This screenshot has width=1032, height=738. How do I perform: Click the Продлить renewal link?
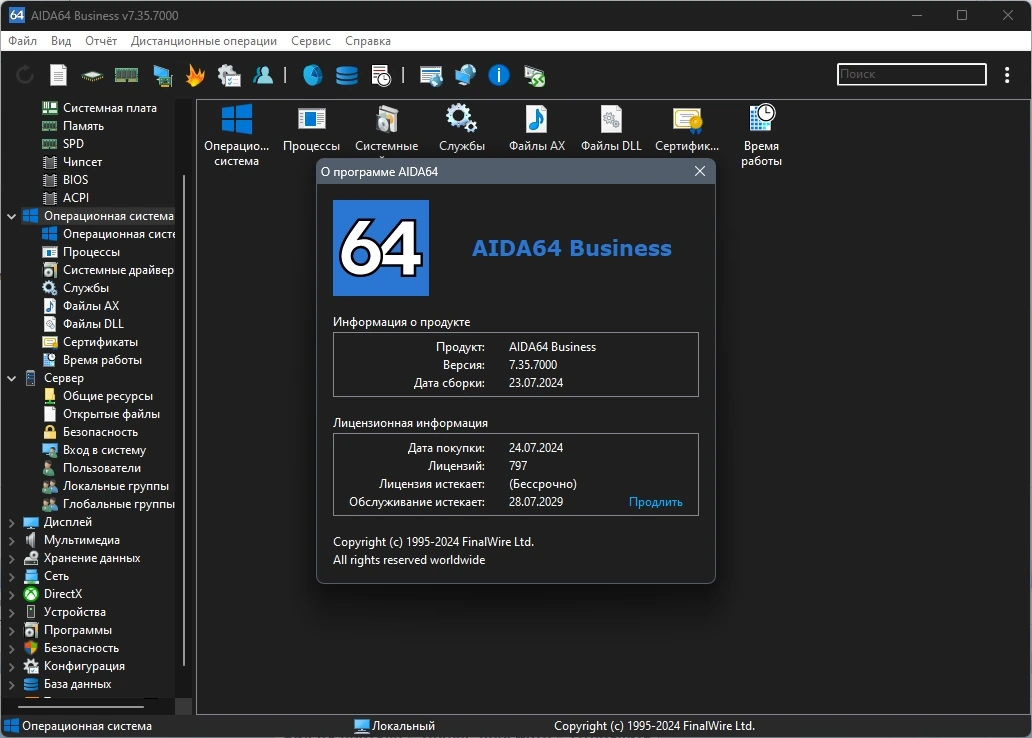656,502
